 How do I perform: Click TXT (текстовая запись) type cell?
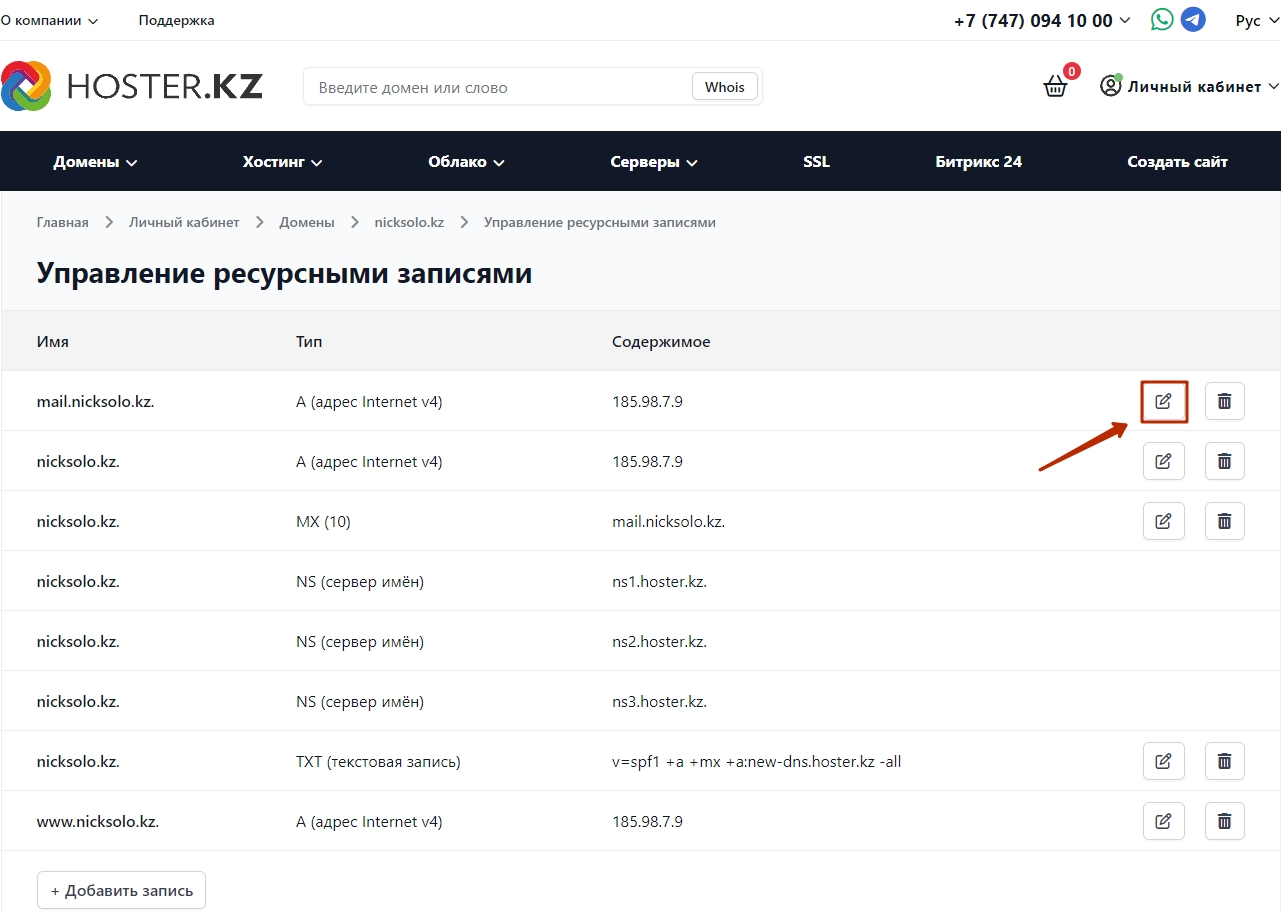click(378, 761)
